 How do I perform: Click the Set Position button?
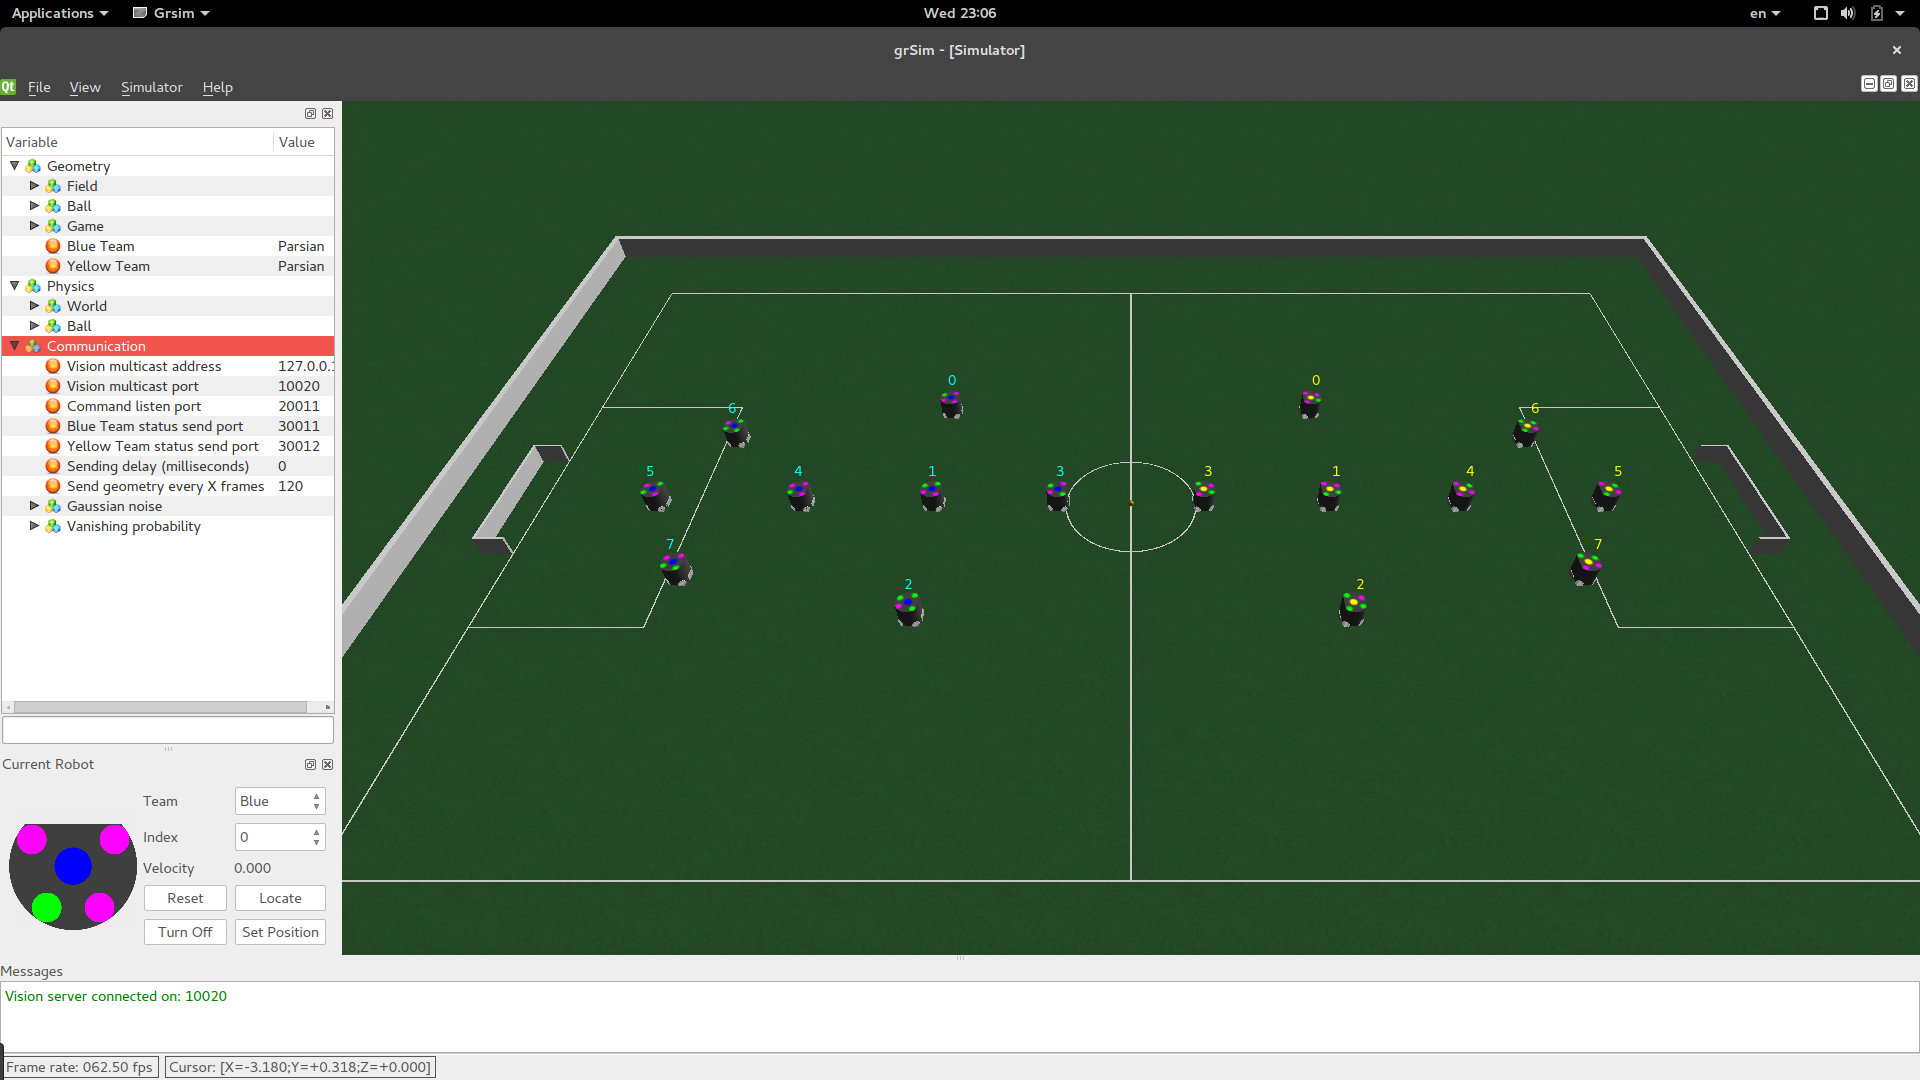pos(278,932)
